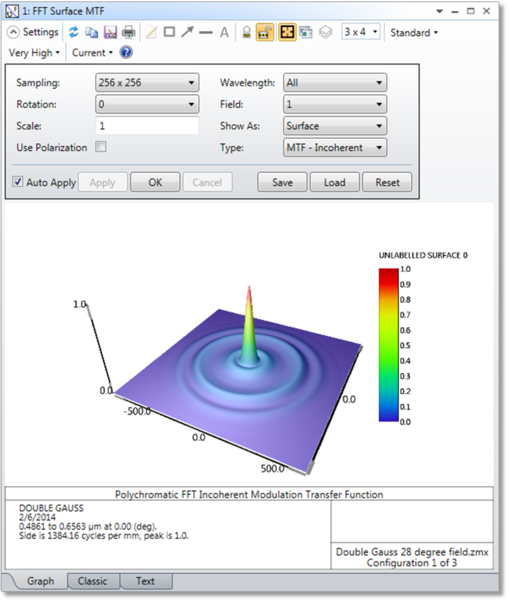Toggle the highlighted unlock icon
This screenshot has width=509, height=601.
pos(265,32)
